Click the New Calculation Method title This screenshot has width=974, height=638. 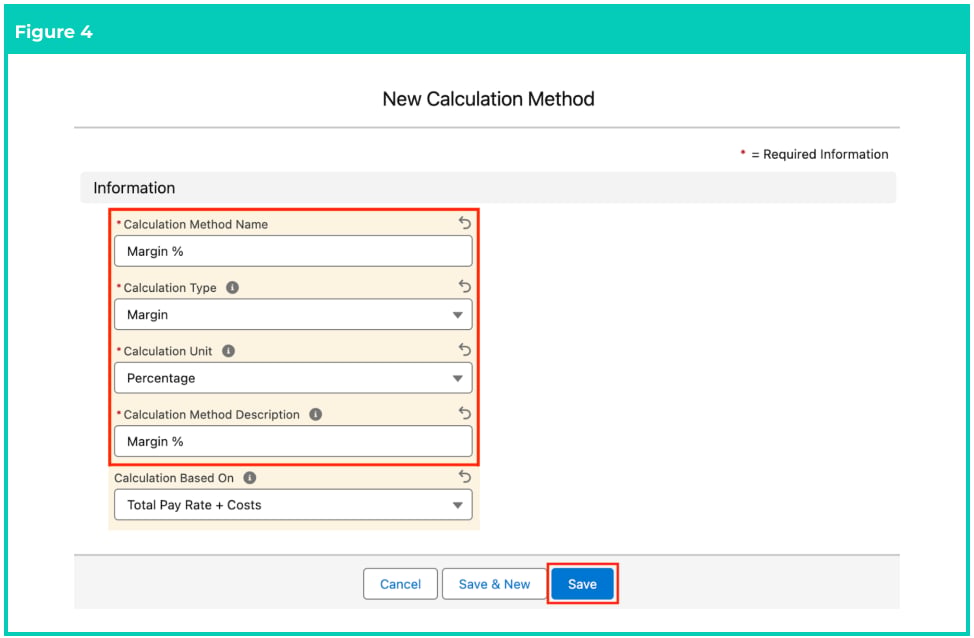point(488,99)
